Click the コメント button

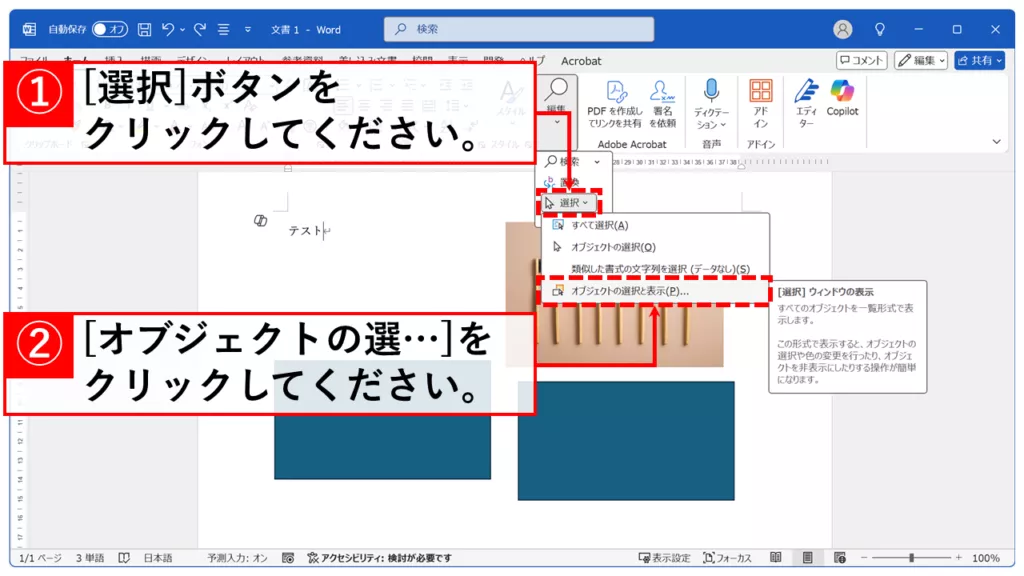pos(861,61)
